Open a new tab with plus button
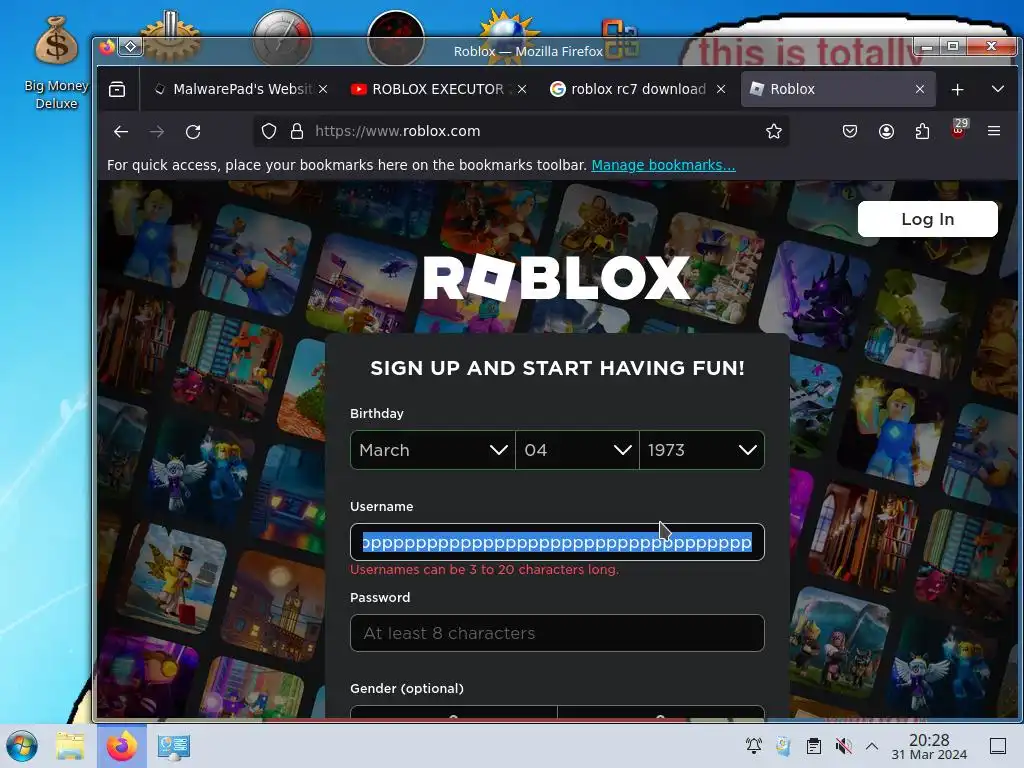Viewport: 1024px width, 768px height. (957, 89)
